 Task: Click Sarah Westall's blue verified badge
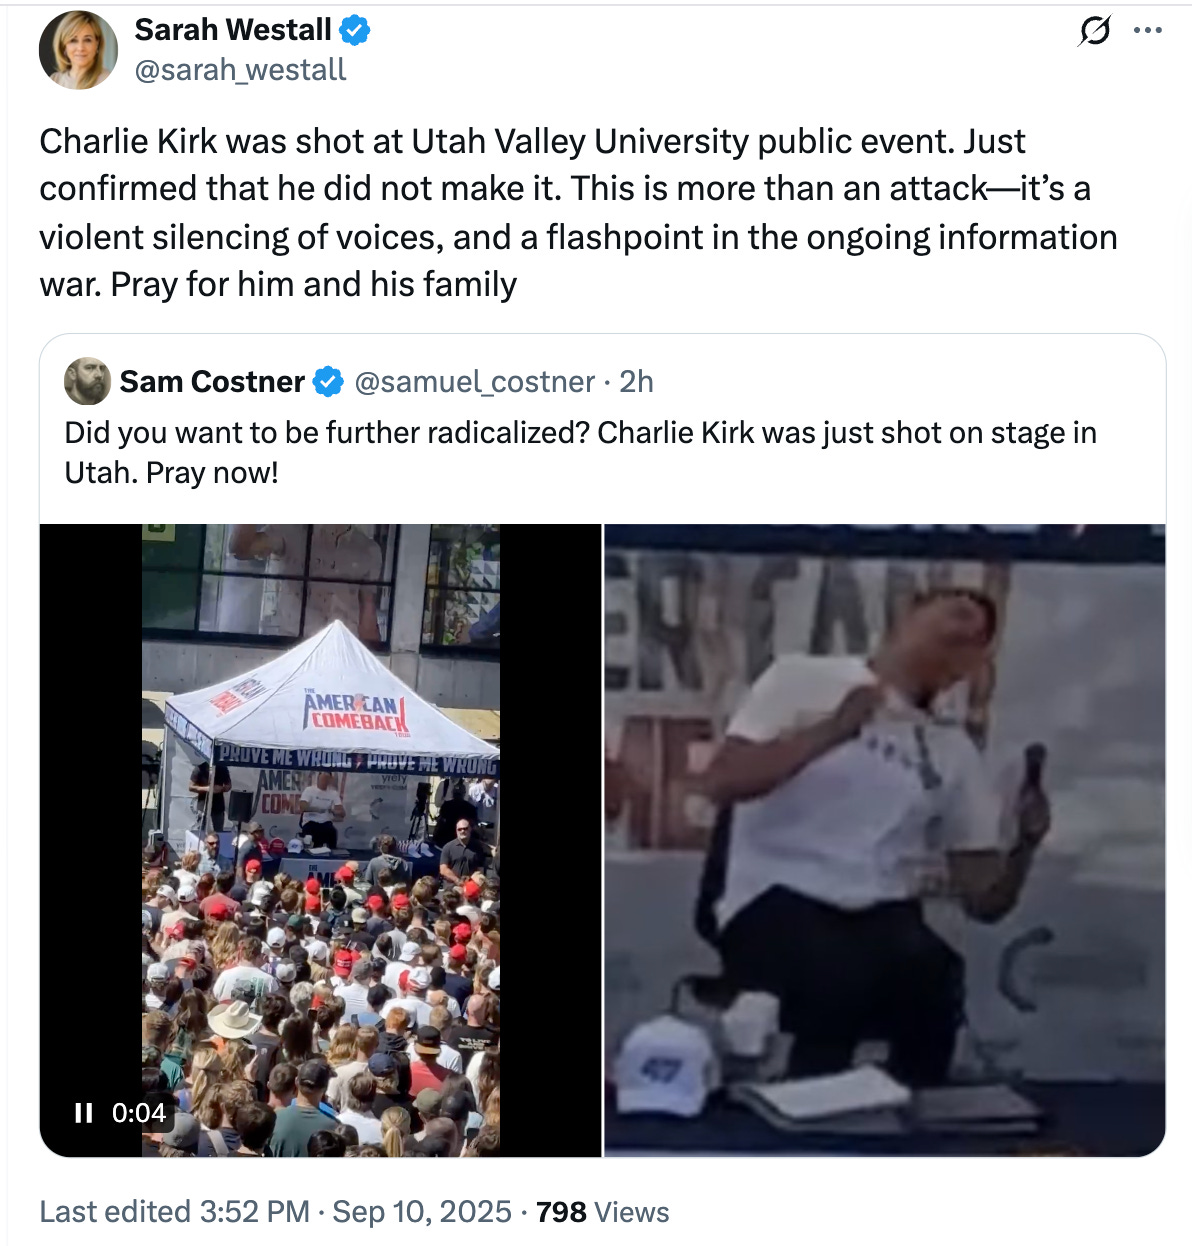click(355, 31)
